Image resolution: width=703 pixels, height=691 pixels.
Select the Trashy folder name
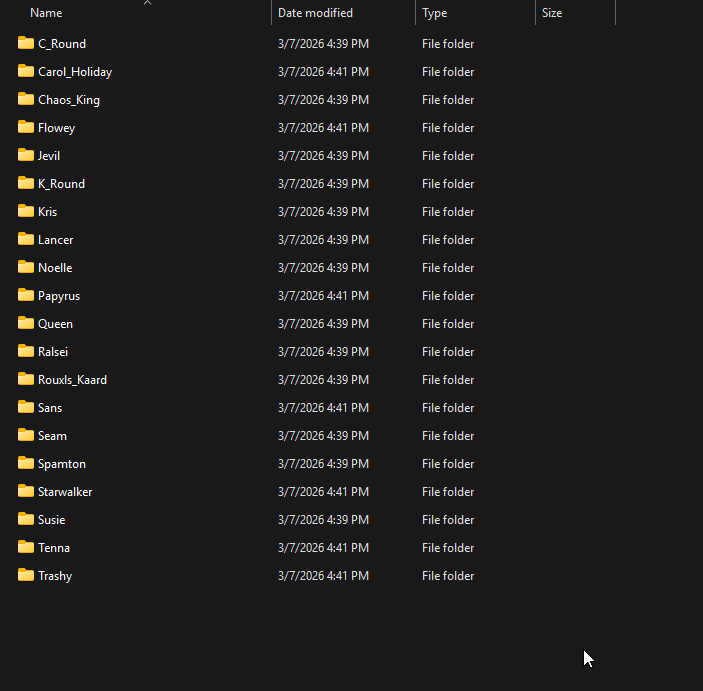[x=55, y=576]
